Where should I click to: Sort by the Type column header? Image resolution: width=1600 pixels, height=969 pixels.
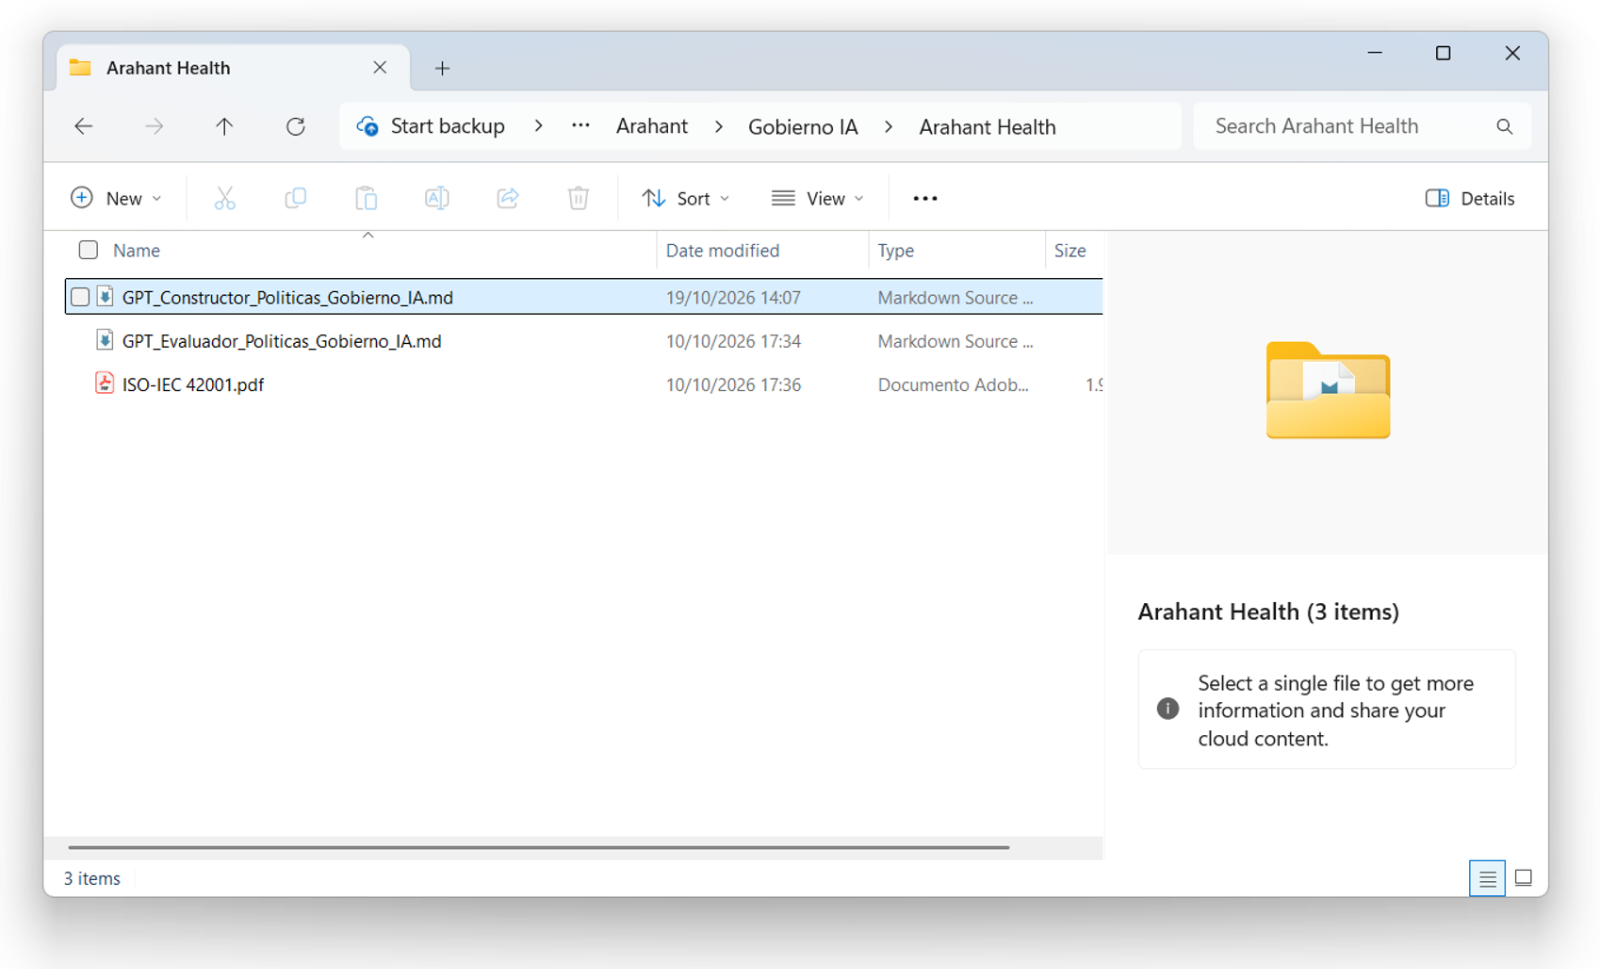click(896, 250)
